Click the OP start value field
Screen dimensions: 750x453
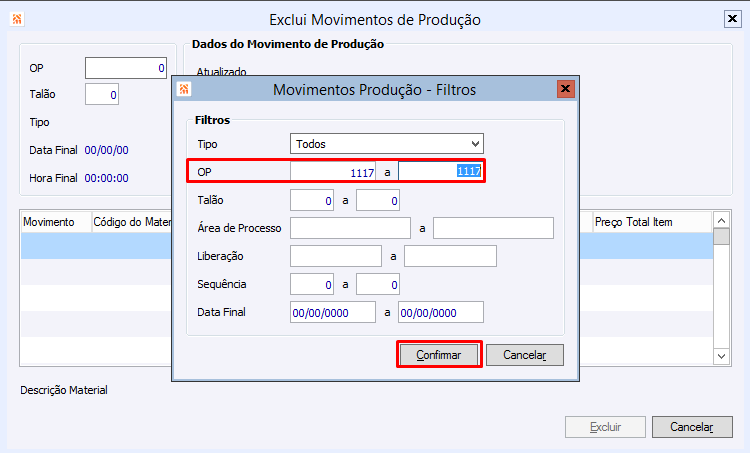click(333, 172)
